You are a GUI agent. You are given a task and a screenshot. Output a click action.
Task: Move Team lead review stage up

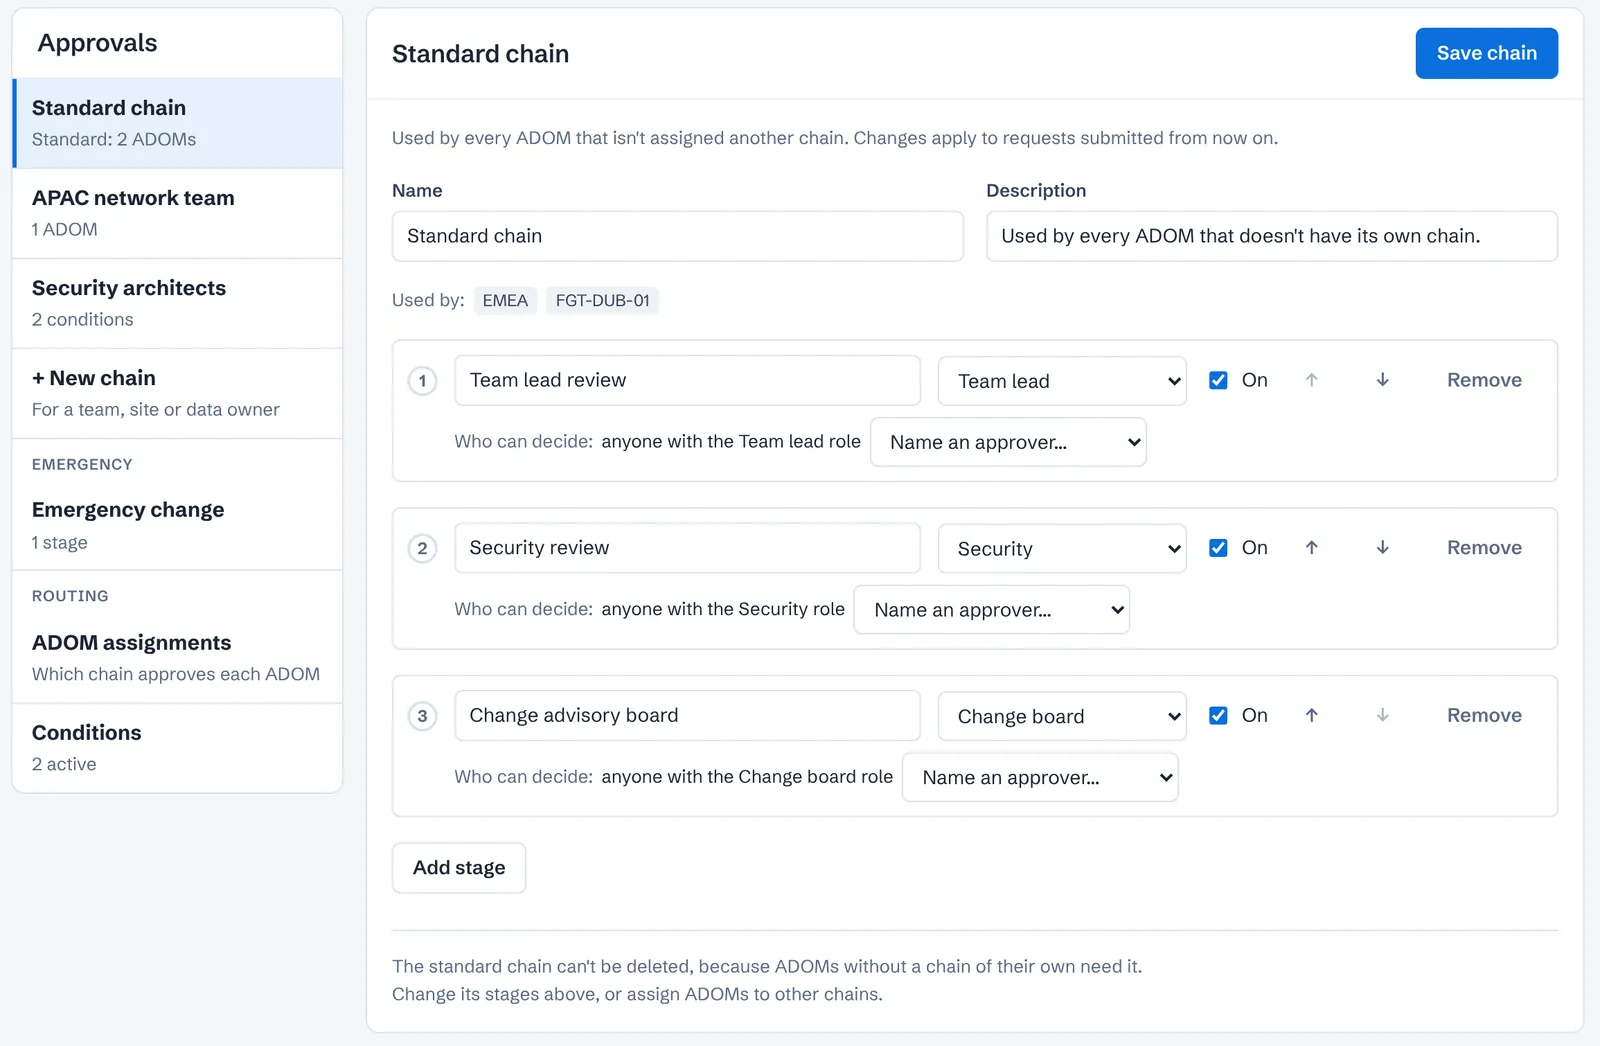click(1311, 380)
